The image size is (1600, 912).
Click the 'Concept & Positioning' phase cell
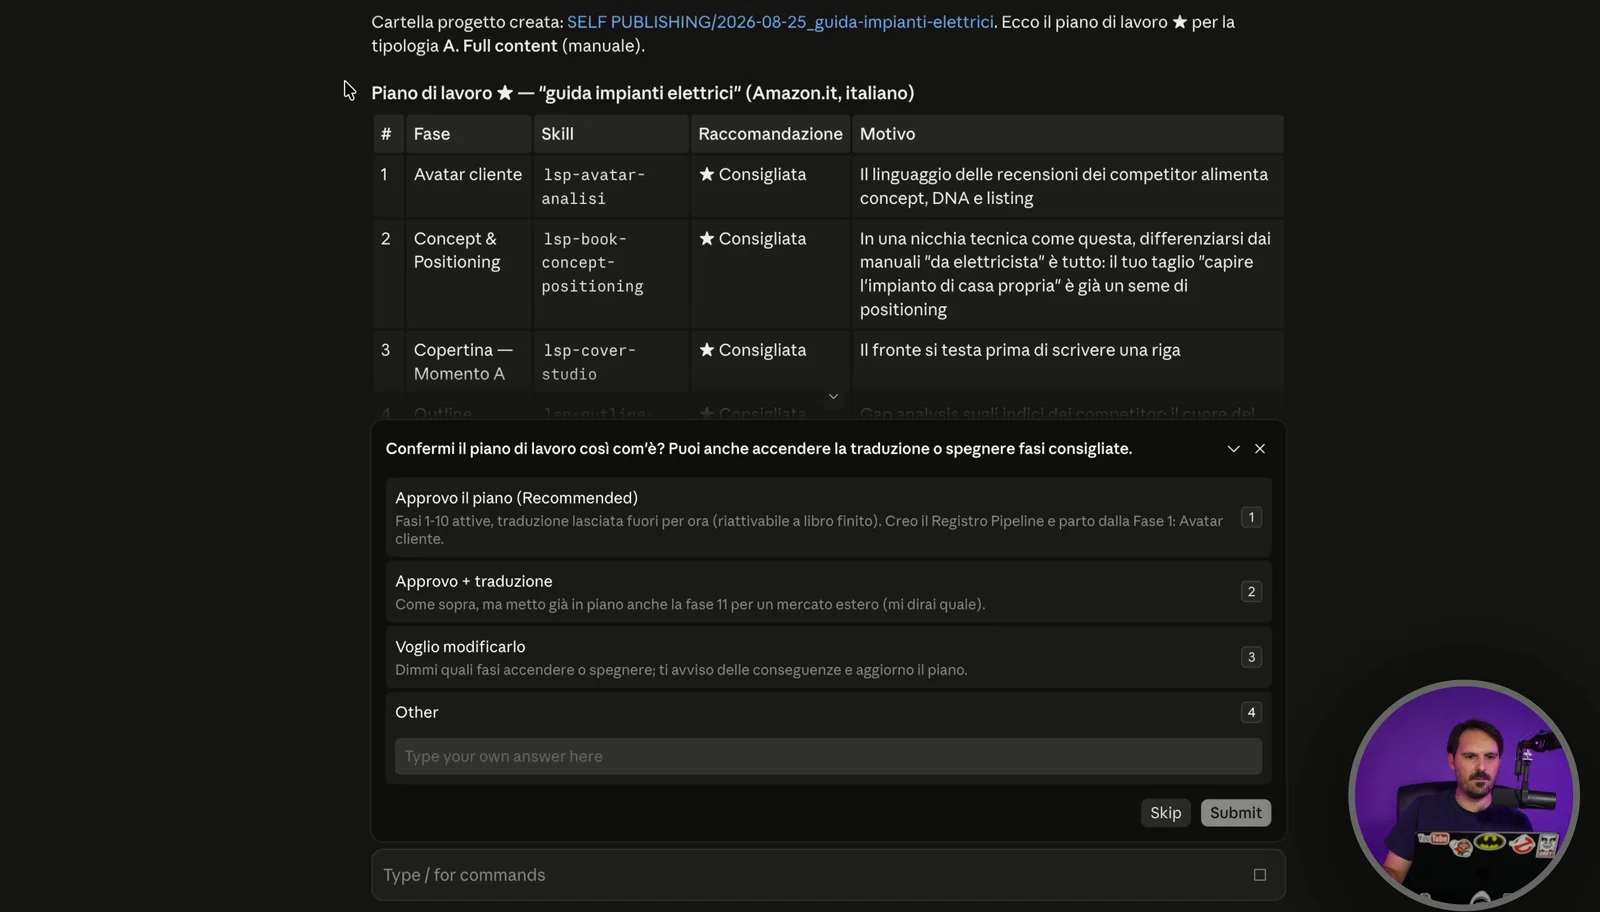click(468, 273)
